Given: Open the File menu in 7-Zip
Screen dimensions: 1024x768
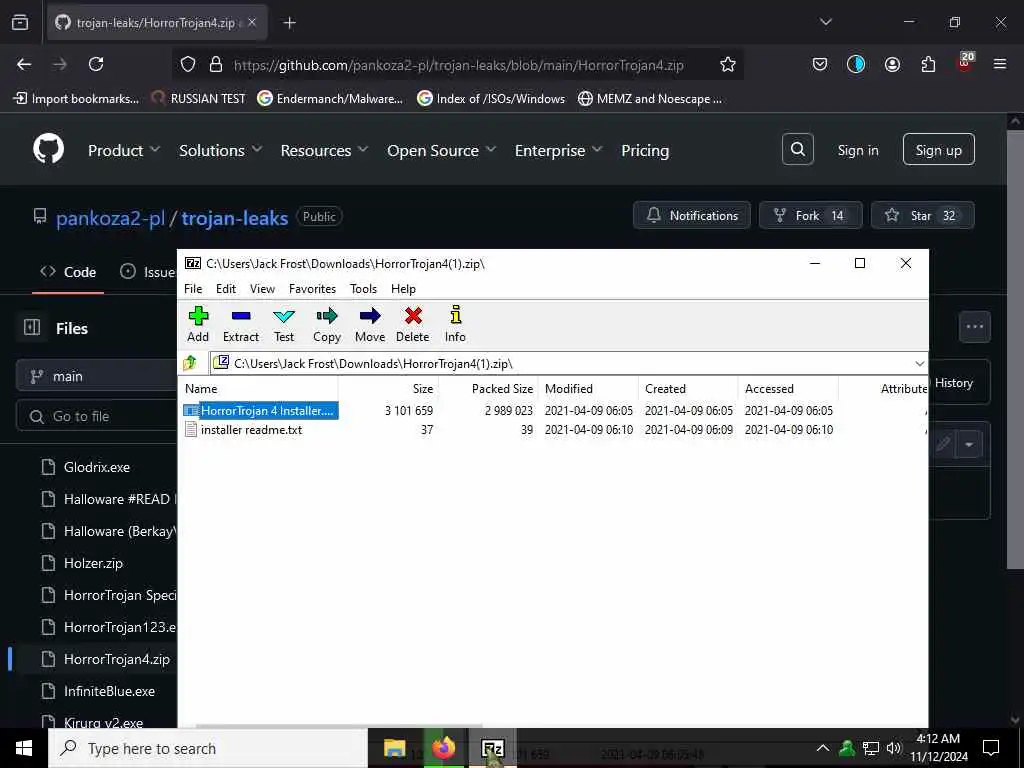Looking at the screenshot, I should point(193,289).
